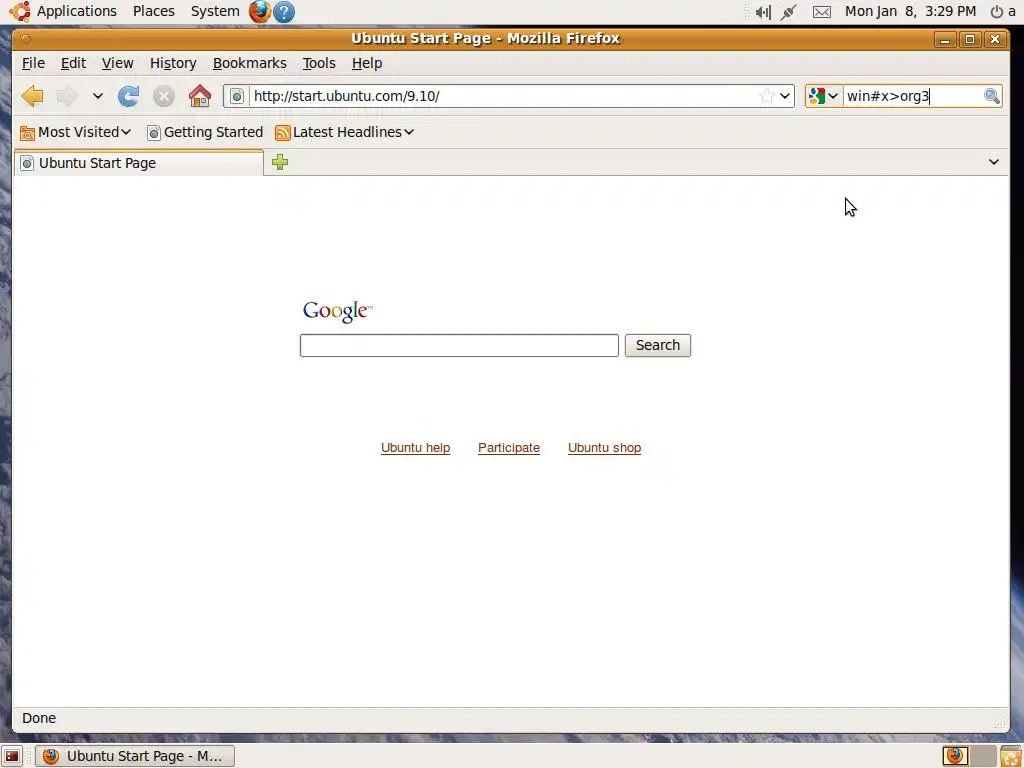This screenshot has width=1024, height=768.
Task: Open the Ubuntu help link
Action: [415, 448]
